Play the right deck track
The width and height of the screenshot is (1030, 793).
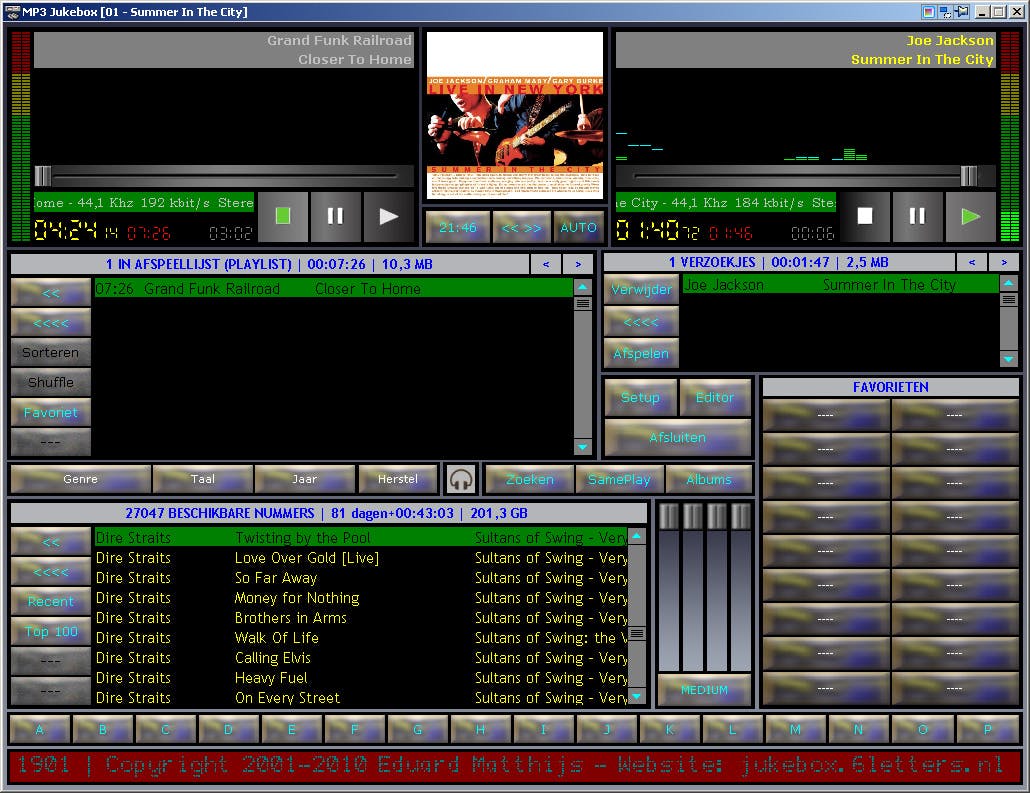coord(970,216)
